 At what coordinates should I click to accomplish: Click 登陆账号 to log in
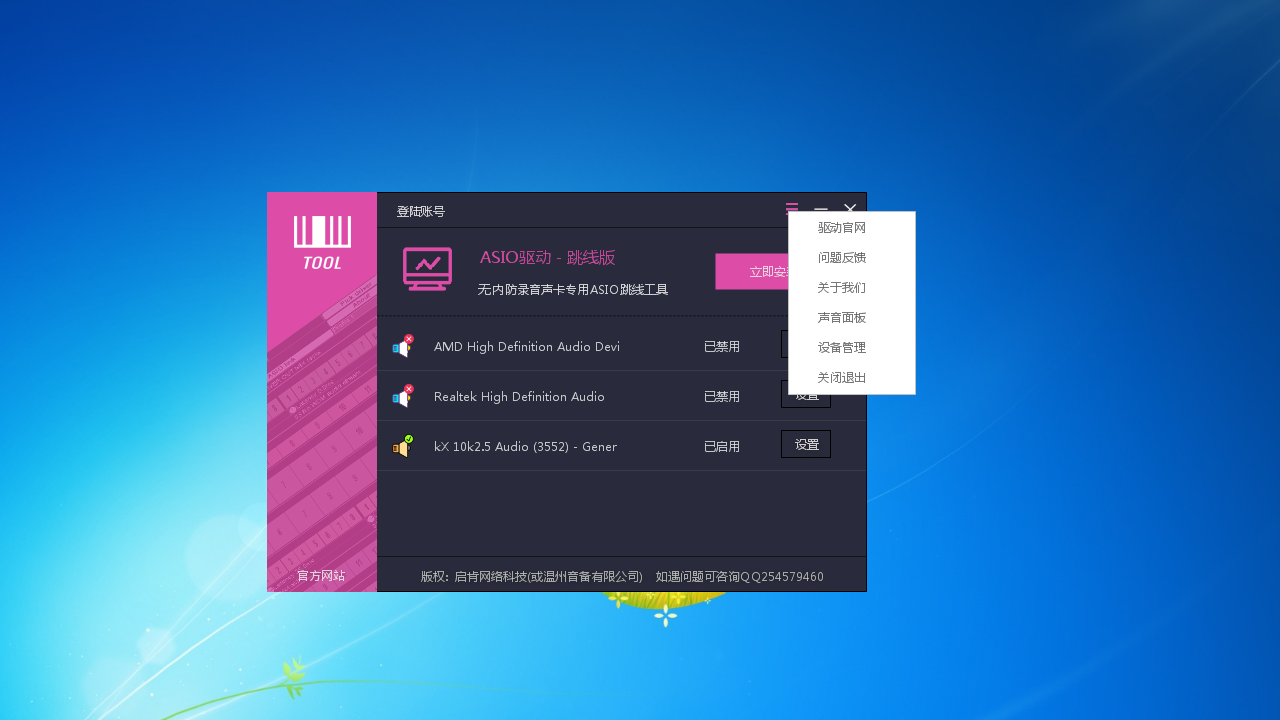point(420,211)
